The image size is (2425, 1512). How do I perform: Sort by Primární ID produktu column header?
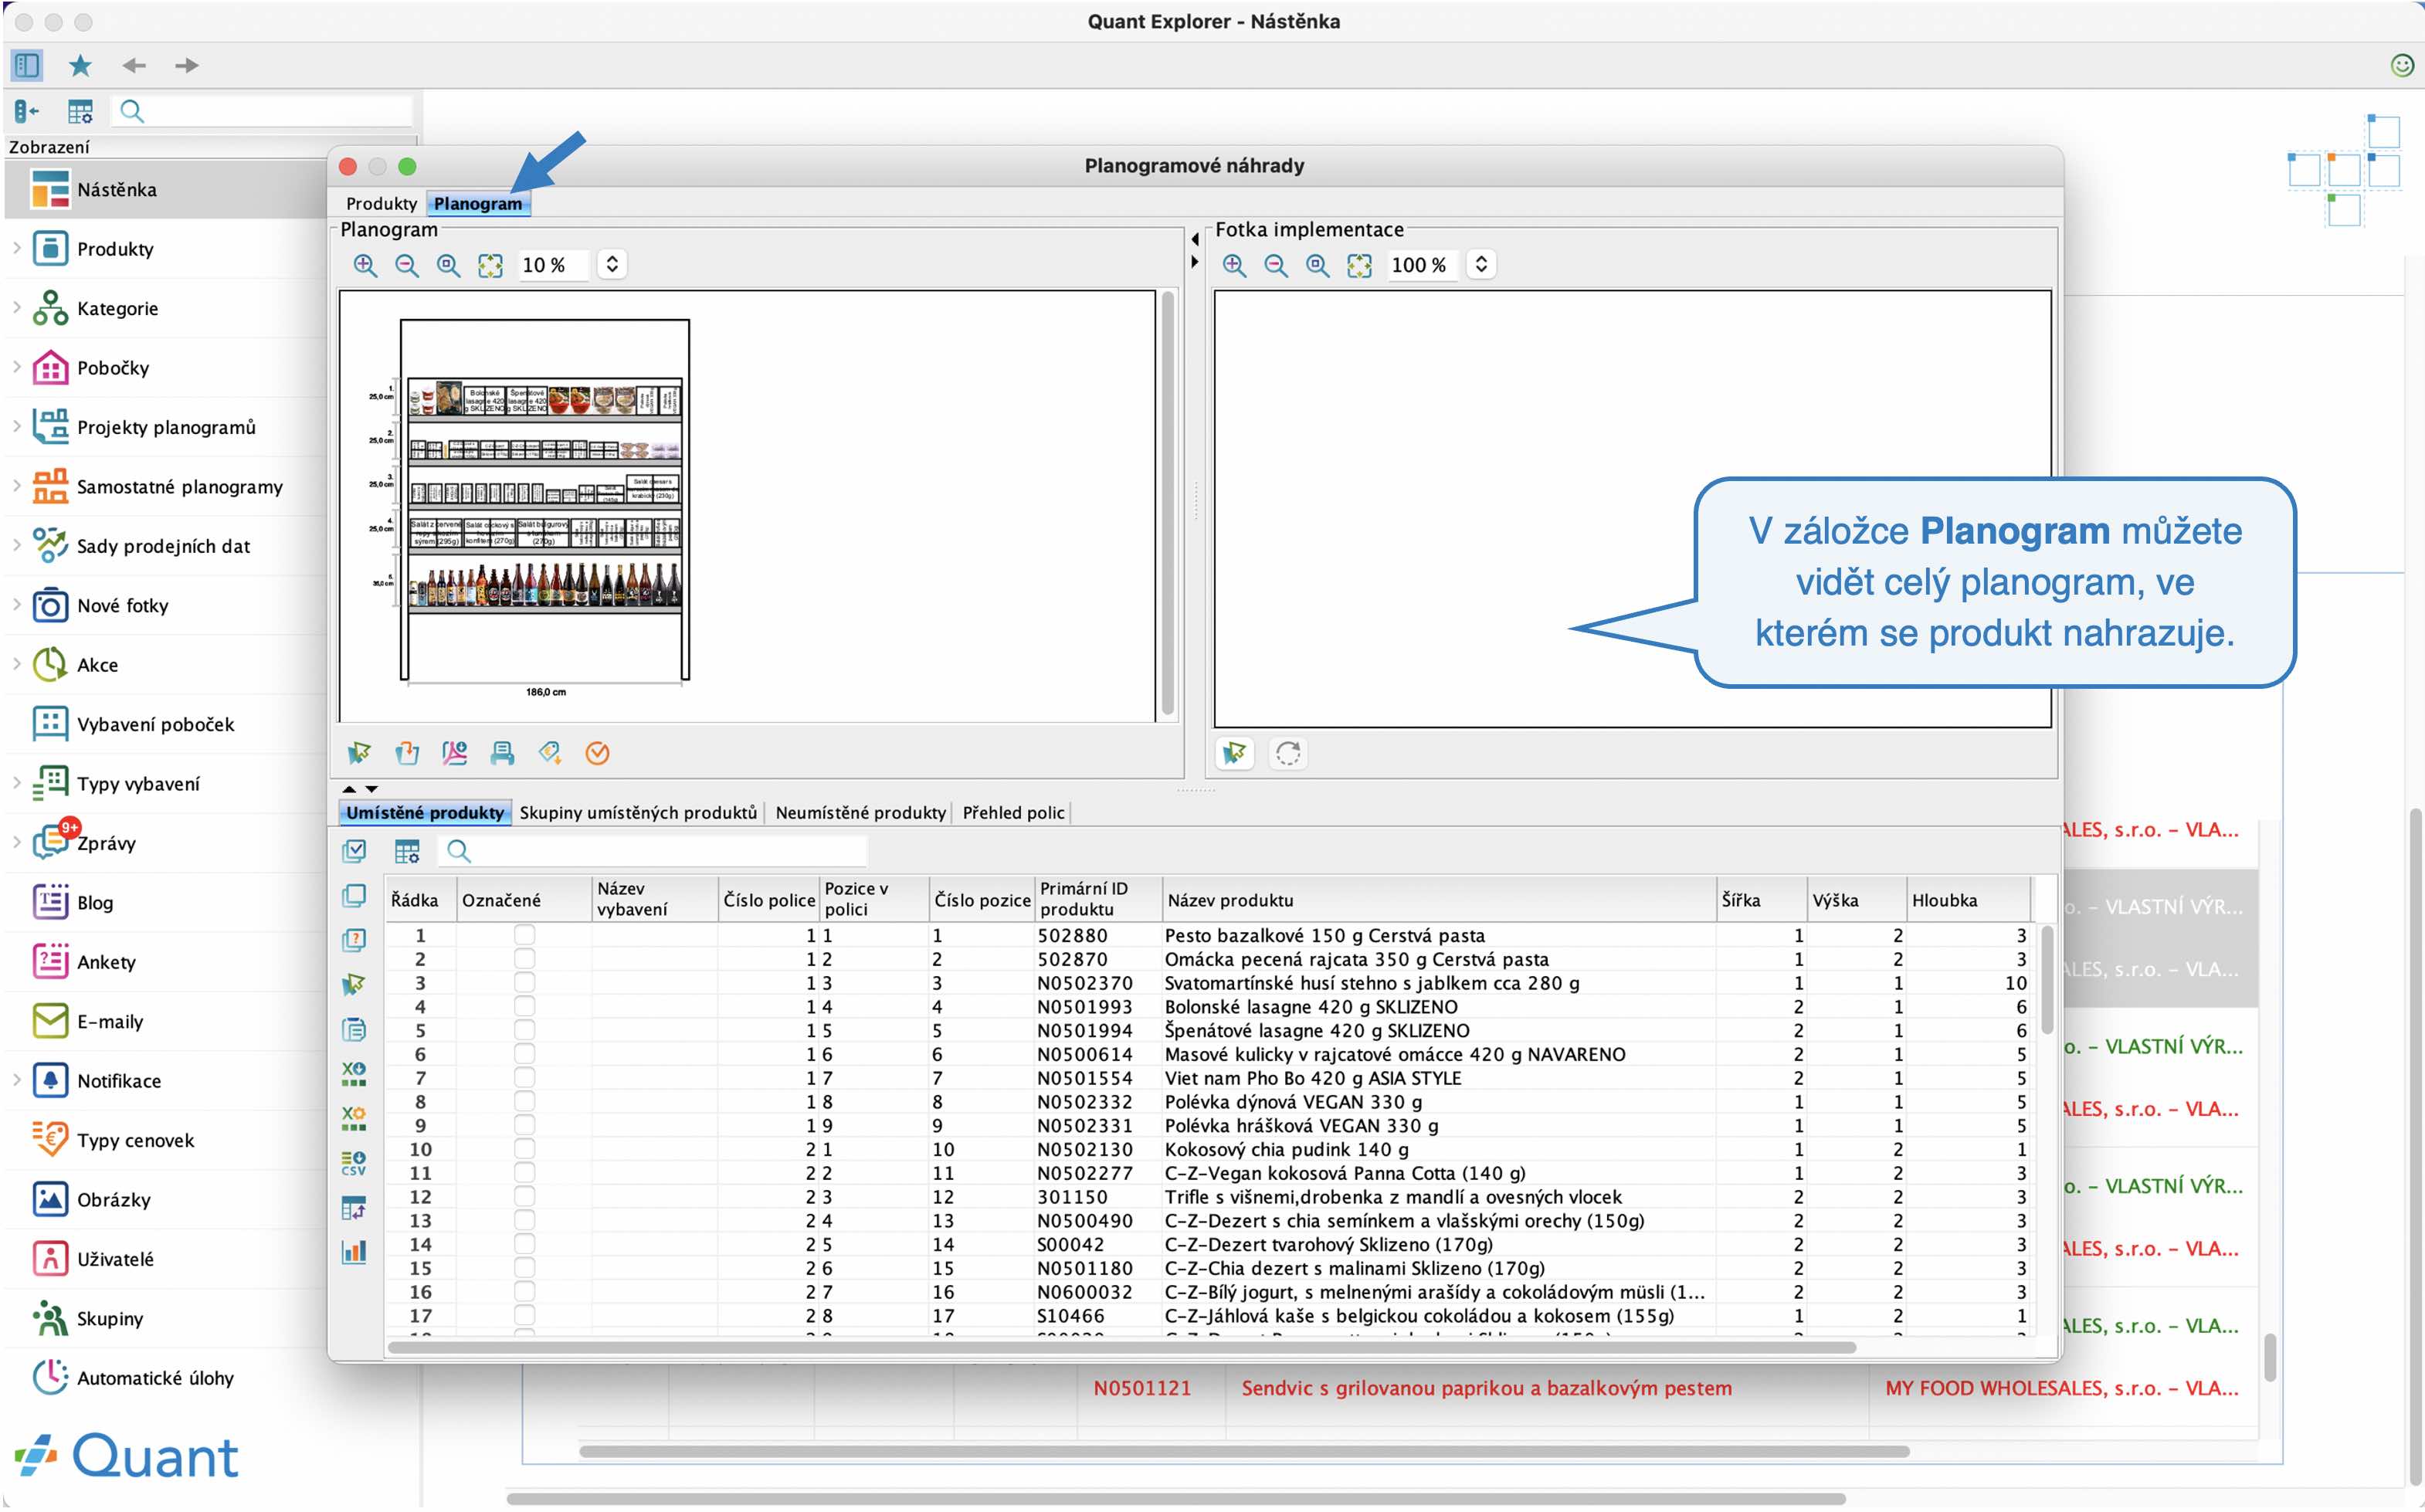(x=1097, y=900)
